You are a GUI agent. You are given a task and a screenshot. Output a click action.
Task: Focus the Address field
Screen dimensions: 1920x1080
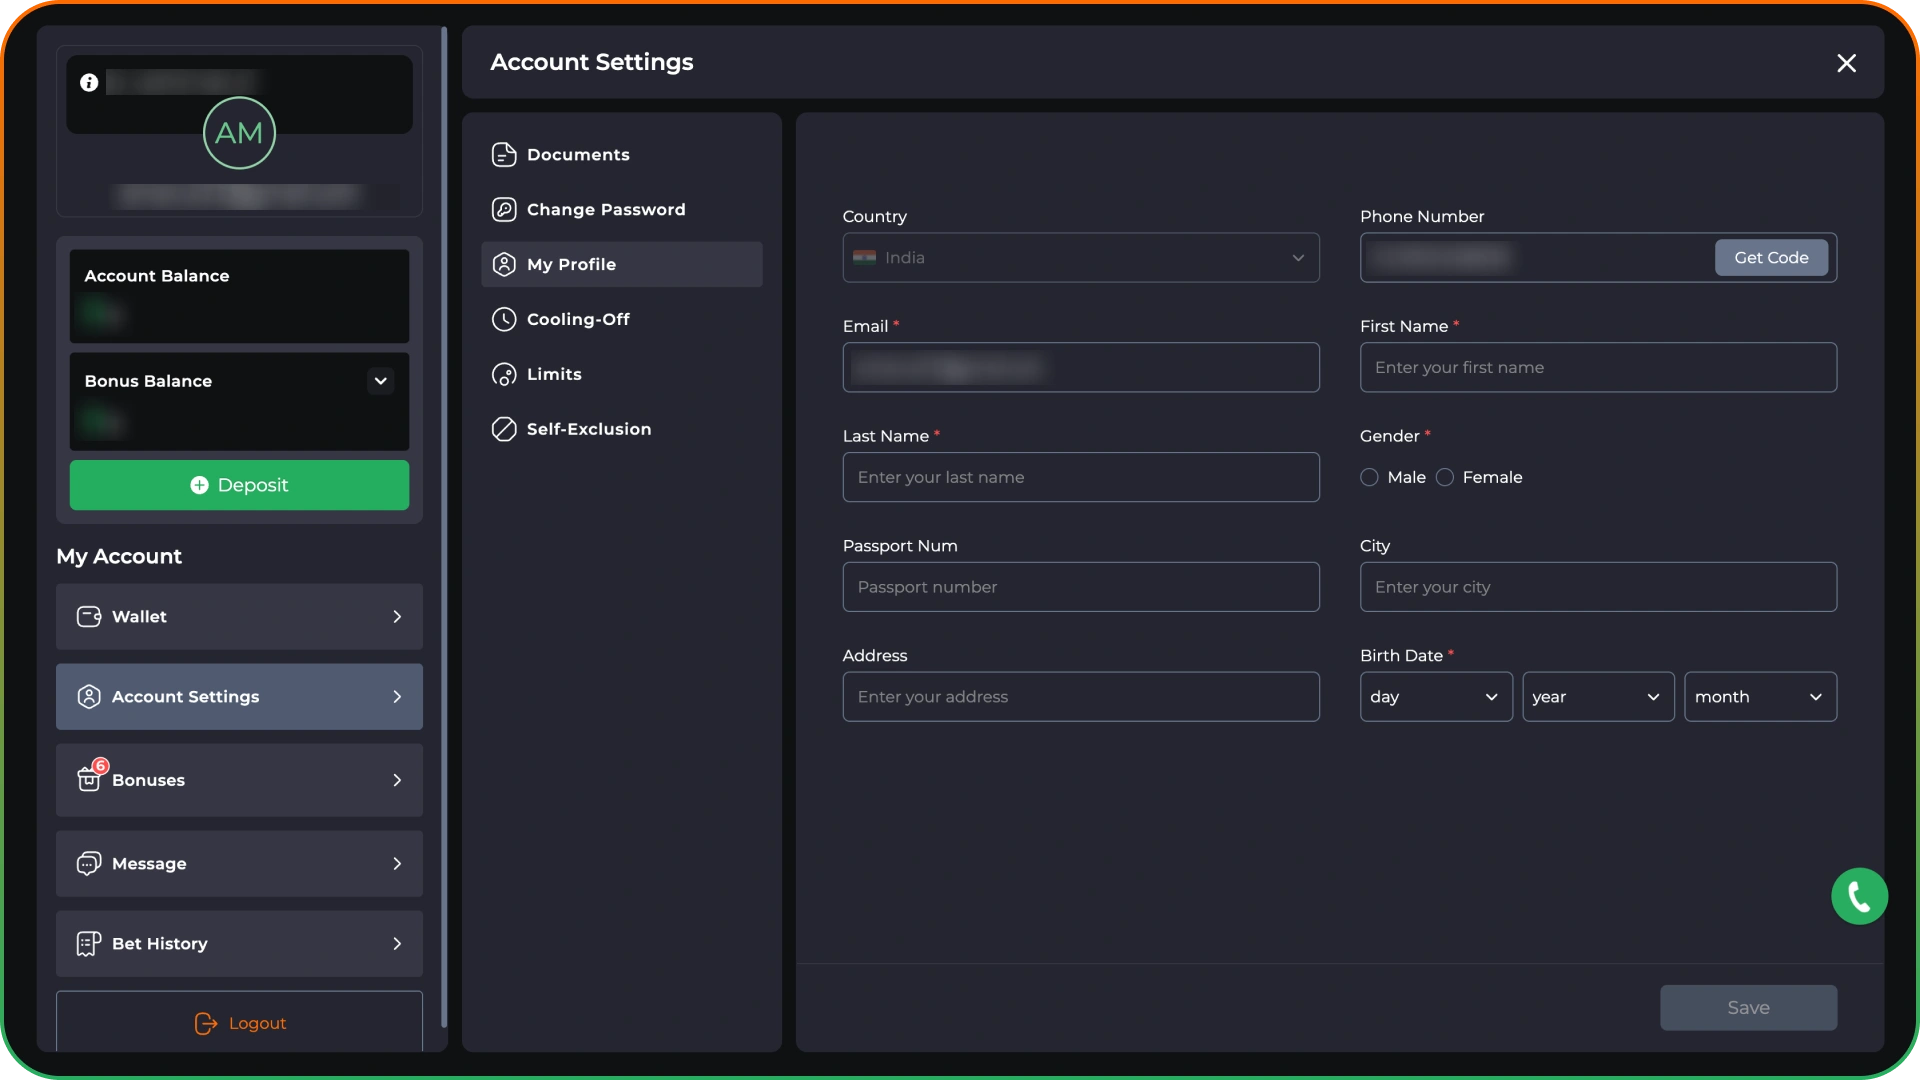(x=1081, y=697)
